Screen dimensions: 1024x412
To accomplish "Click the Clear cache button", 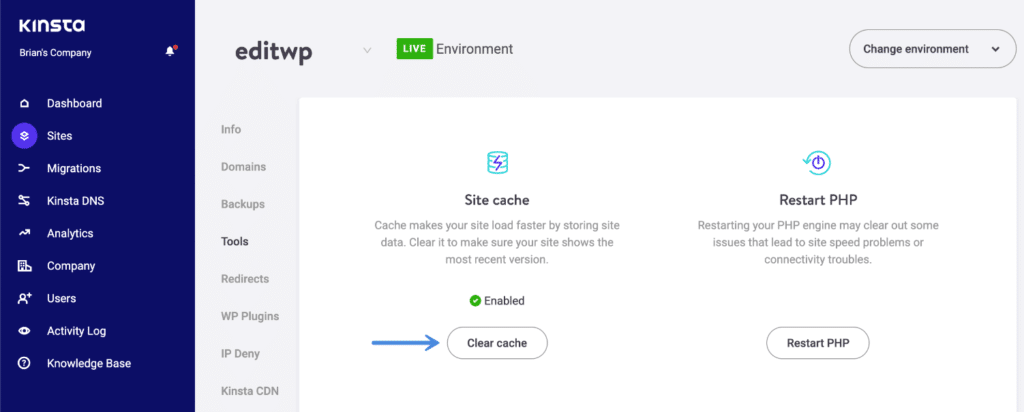I will (497, 343).
